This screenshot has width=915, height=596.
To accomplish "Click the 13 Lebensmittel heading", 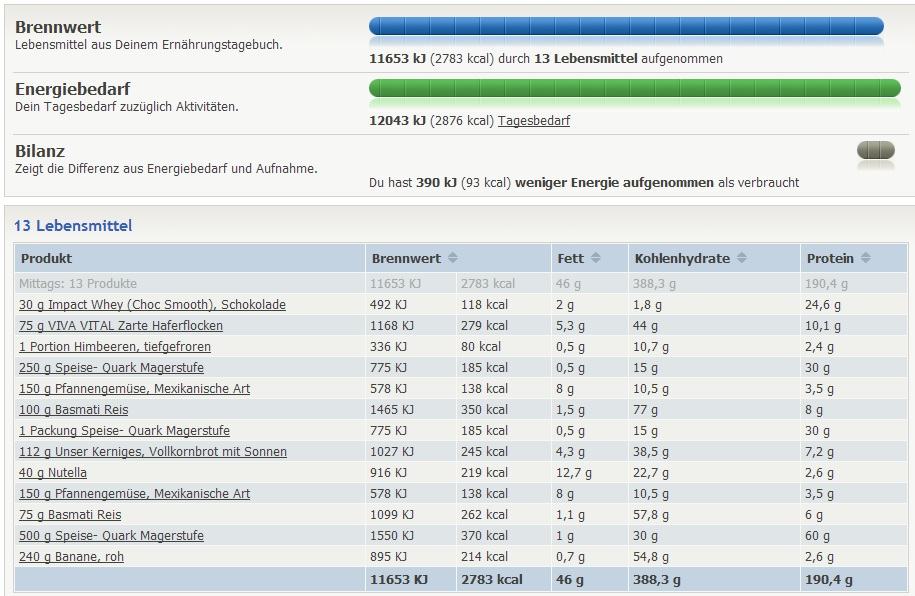I will click(x=73, y=225).
